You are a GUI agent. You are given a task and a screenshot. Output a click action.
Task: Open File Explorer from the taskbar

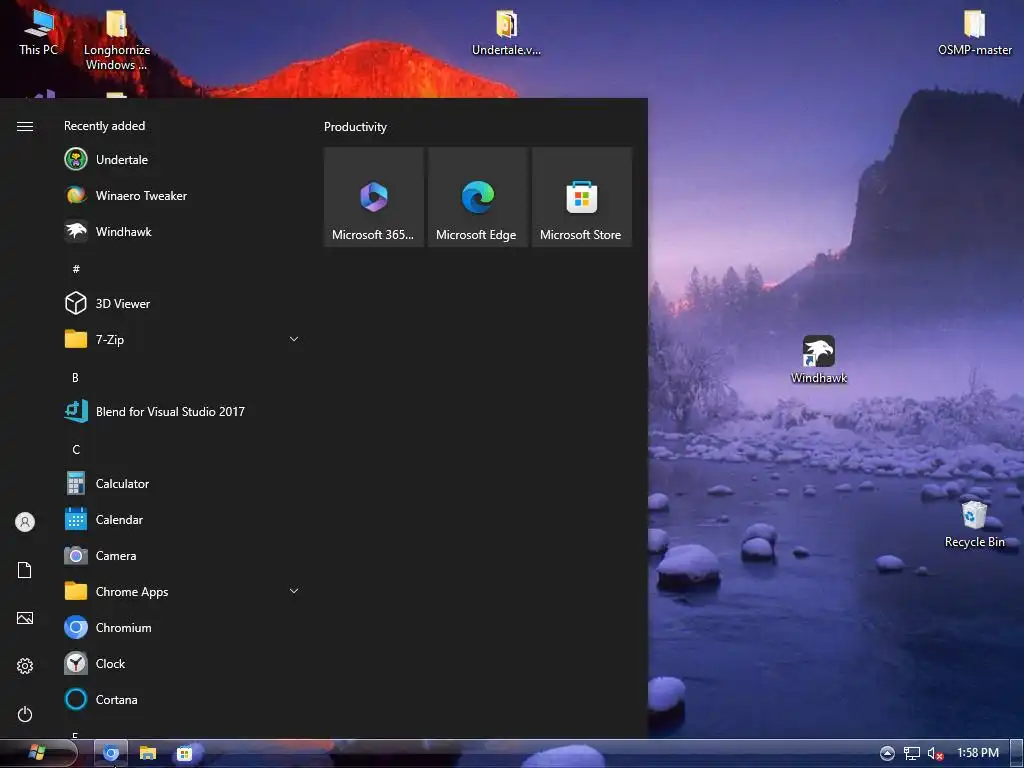click(148, 753)
